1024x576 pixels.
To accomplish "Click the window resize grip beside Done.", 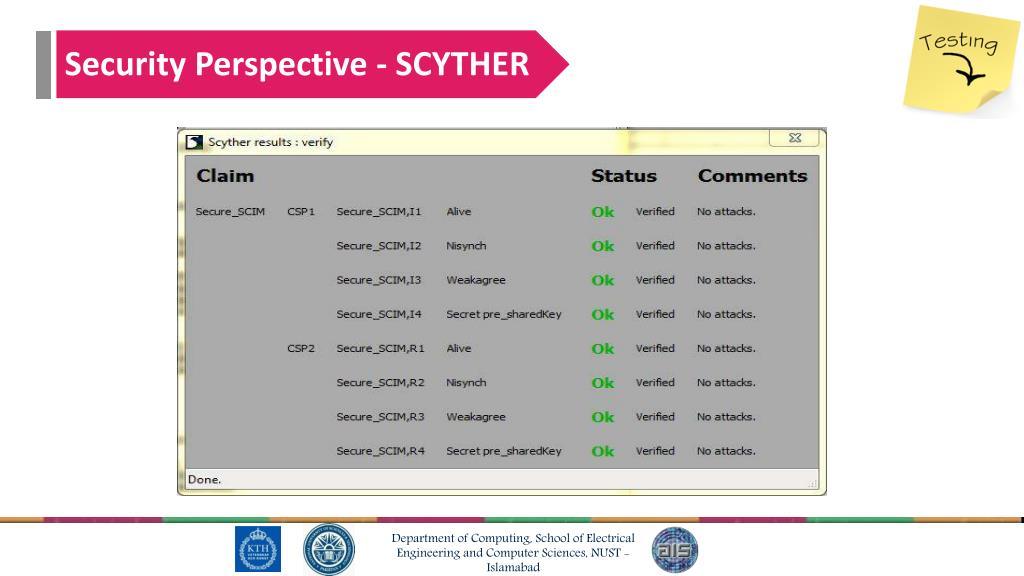I will tap(812, 483).
